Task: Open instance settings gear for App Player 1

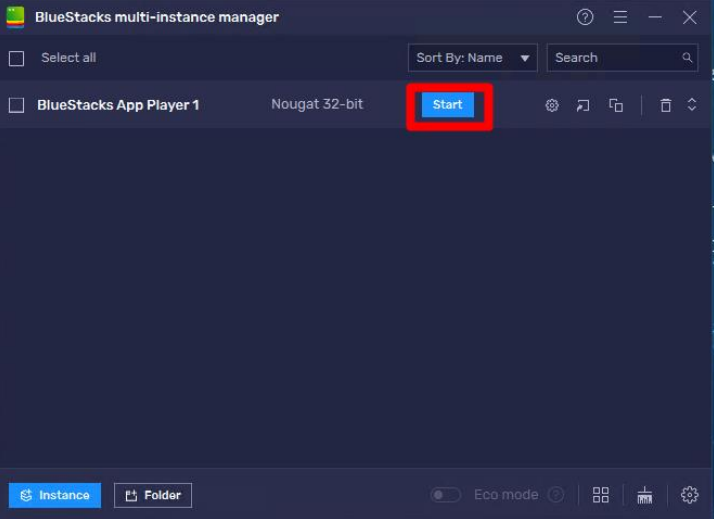Action: (x=552, y=105)
